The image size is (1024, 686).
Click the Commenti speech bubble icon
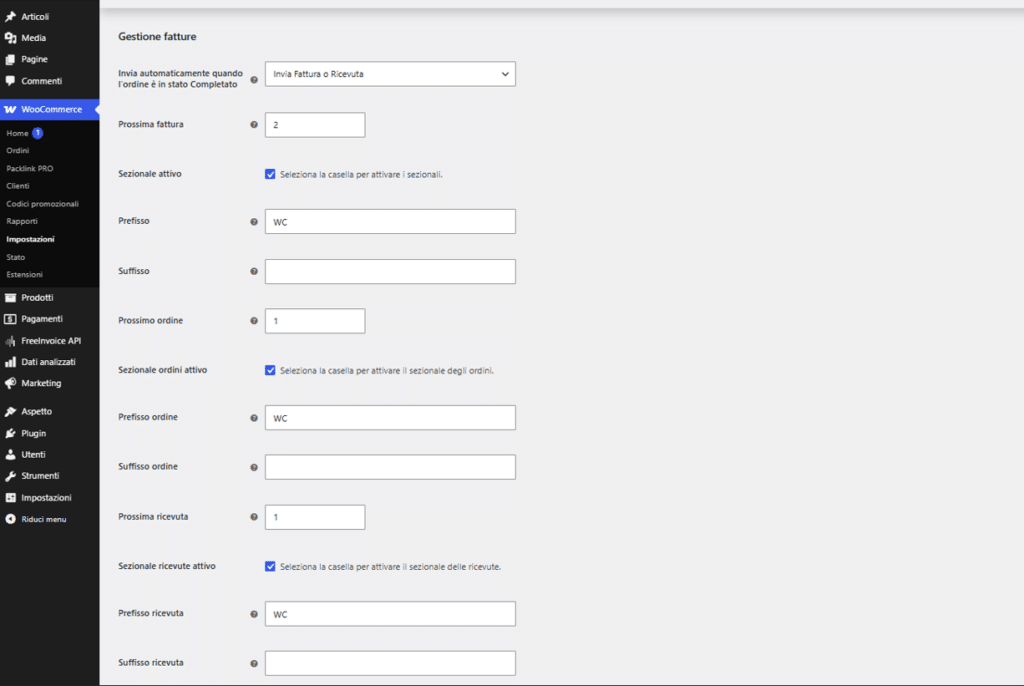pyautogui.click(x=10, y=81)
